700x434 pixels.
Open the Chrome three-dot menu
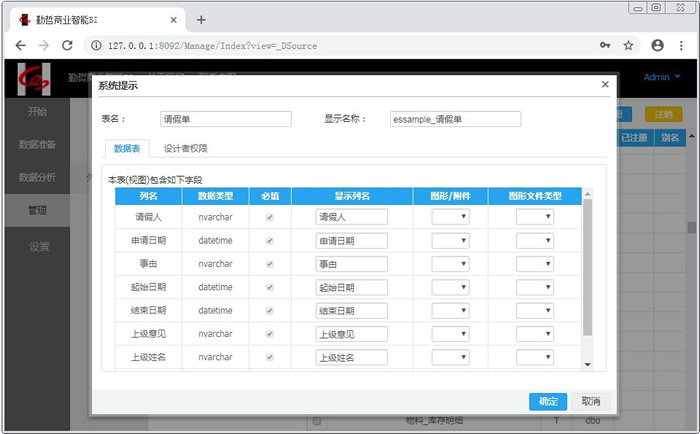pos(682,45)
